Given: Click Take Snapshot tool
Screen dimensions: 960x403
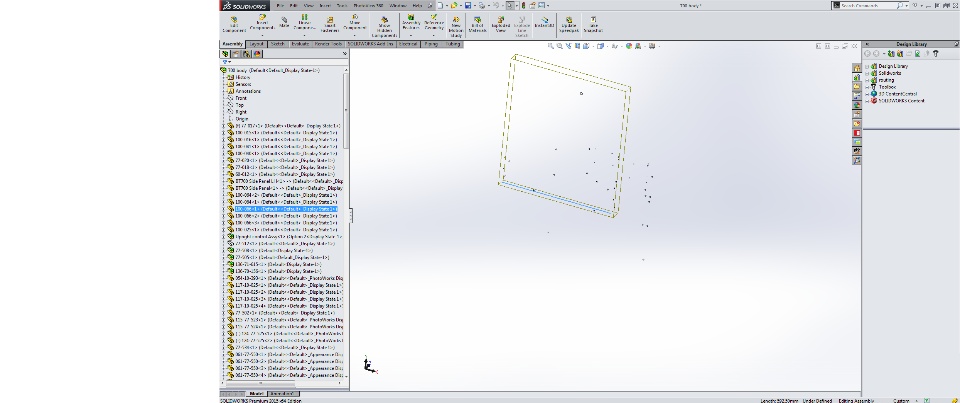Looking at the screenshot, I should click(x=593, y=24).
